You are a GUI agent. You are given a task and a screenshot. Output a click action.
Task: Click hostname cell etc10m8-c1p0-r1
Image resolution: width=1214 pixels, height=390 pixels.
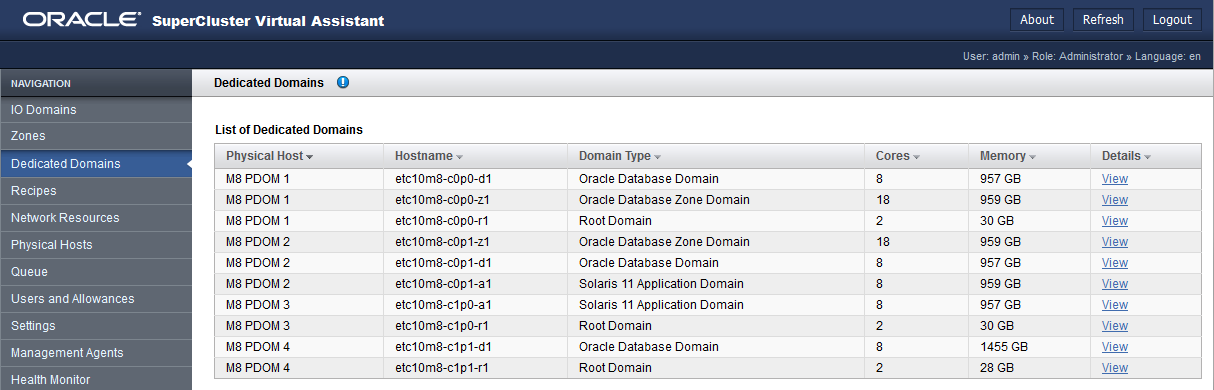coord(475,326)
